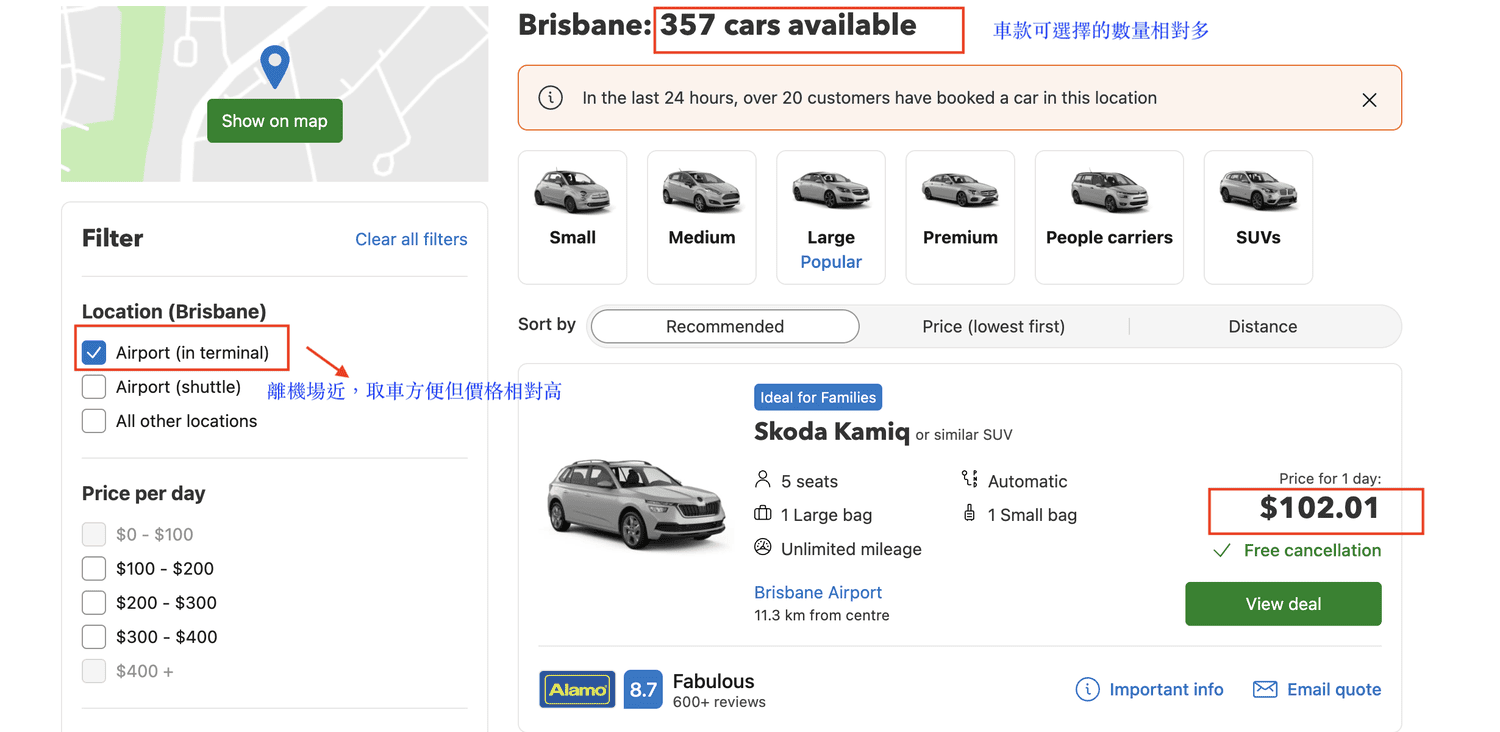Select the People carriers category
Image resolution: width=1500 pixels, height=732 pixels.
coord(1109,217)
